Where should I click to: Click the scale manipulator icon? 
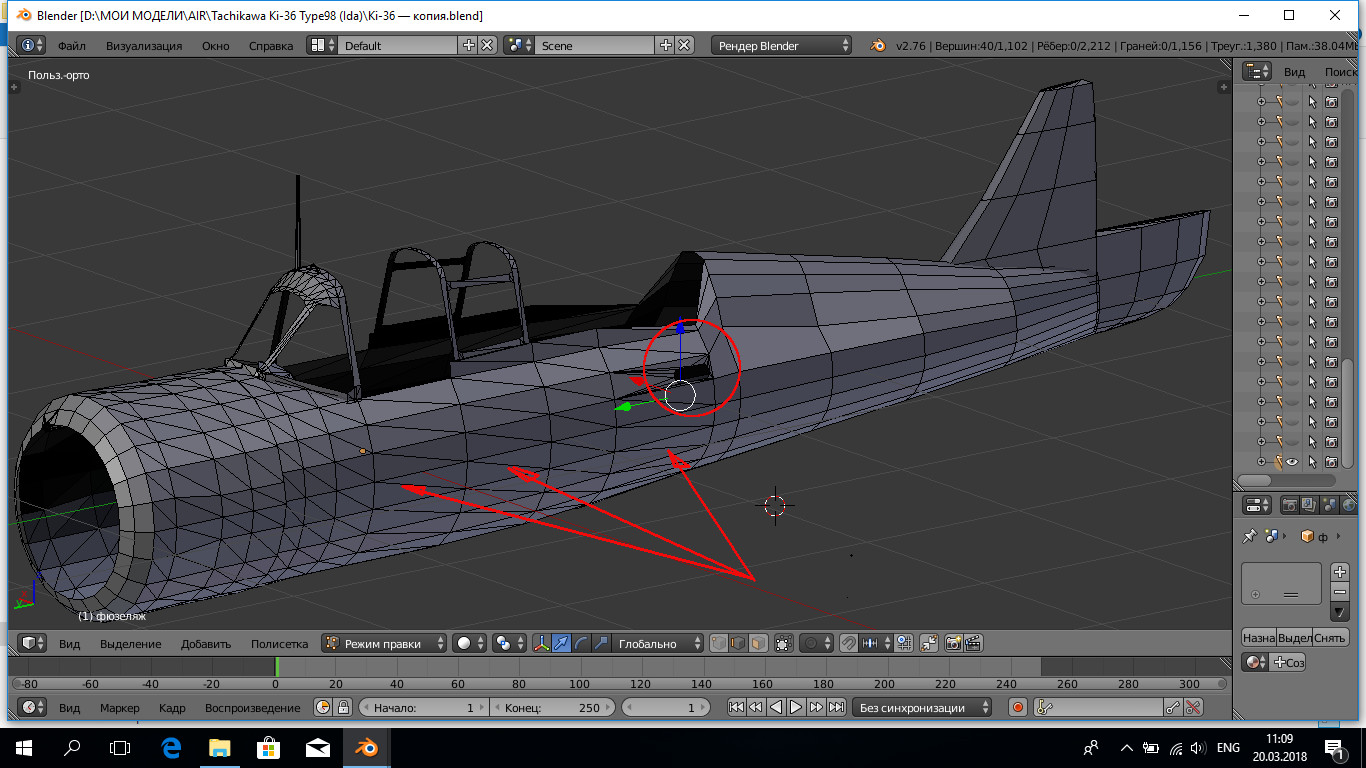600,644
